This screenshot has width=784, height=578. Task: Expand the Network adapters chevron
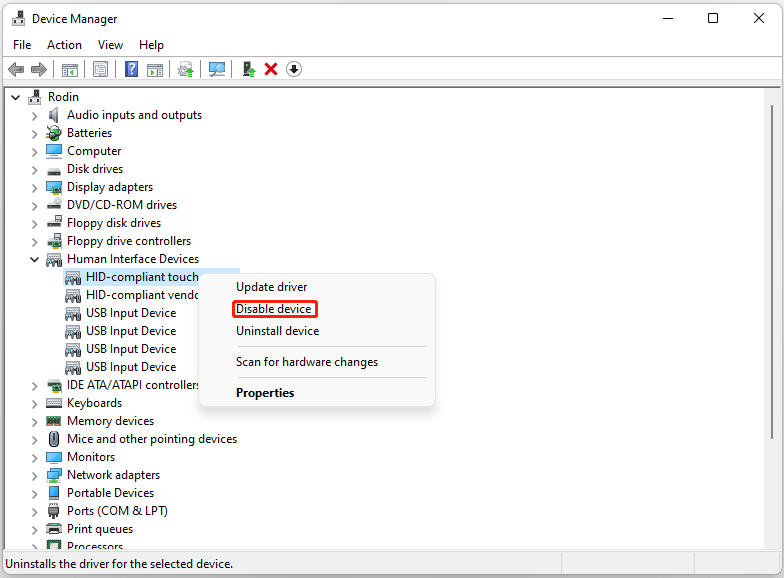pos(34,476)
